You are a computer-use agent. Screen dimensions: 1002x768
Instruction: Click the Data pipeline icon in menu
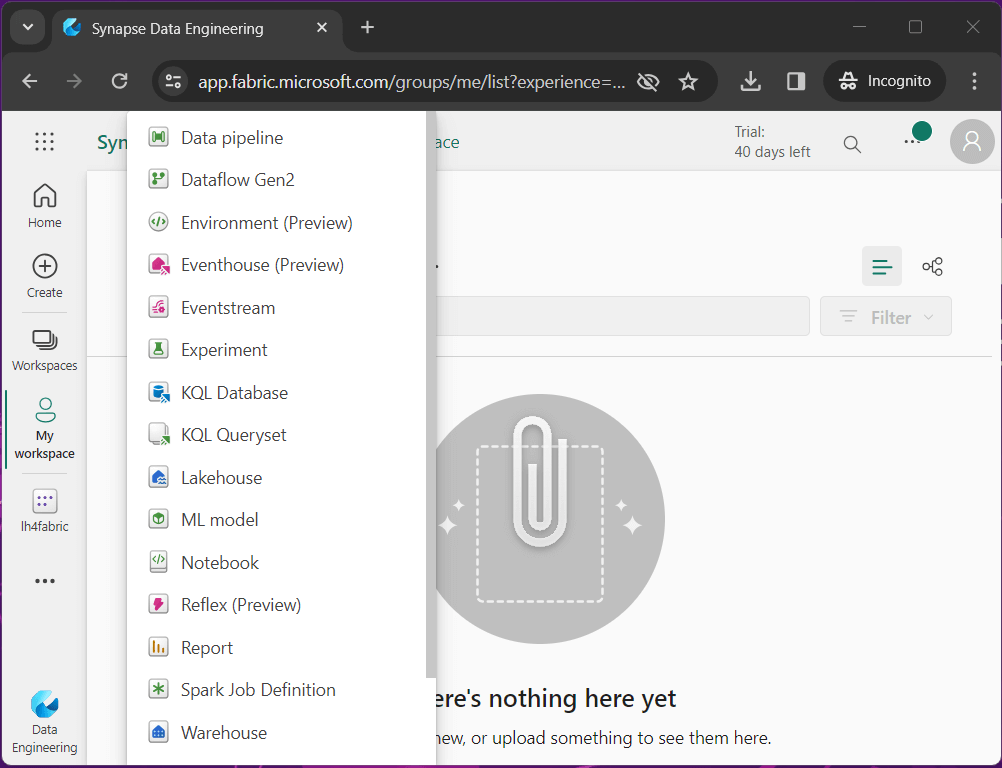(x=158, y=138)
